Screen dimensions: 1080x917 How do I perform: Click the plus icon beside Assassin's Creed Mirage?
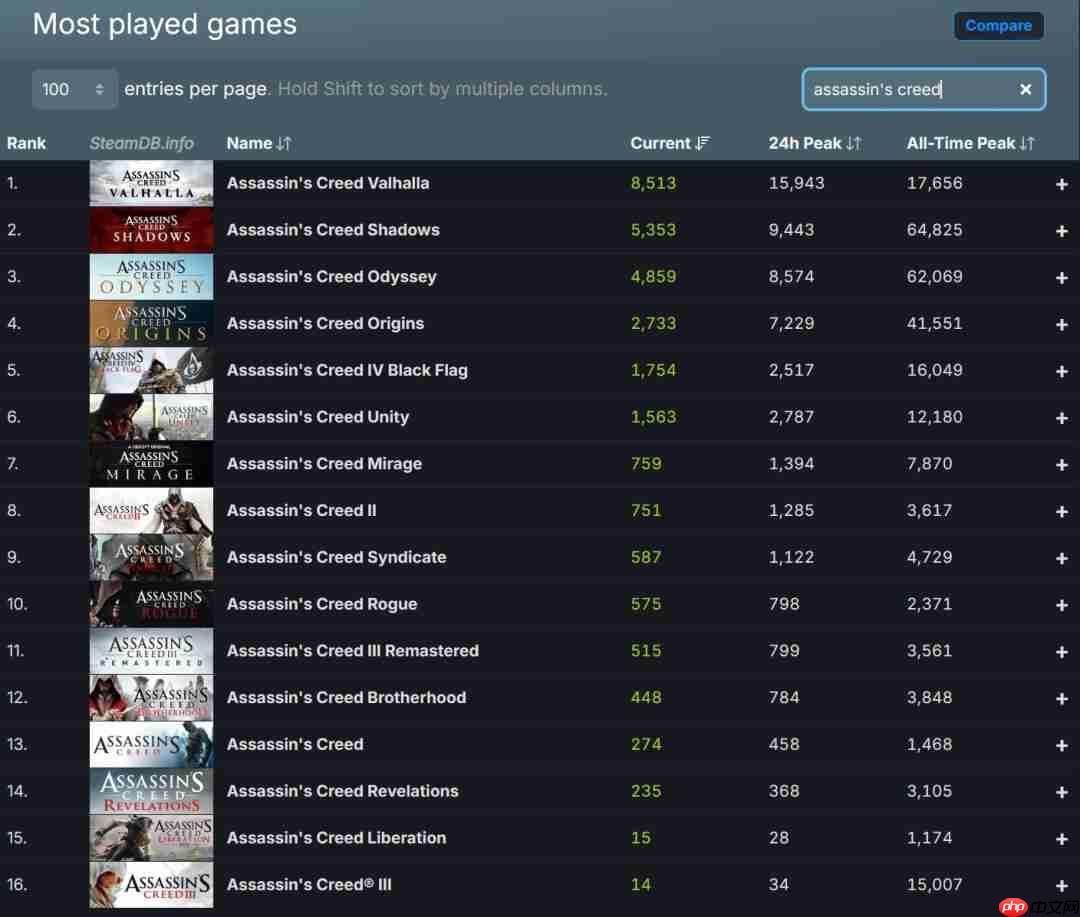click(1062, 464)
